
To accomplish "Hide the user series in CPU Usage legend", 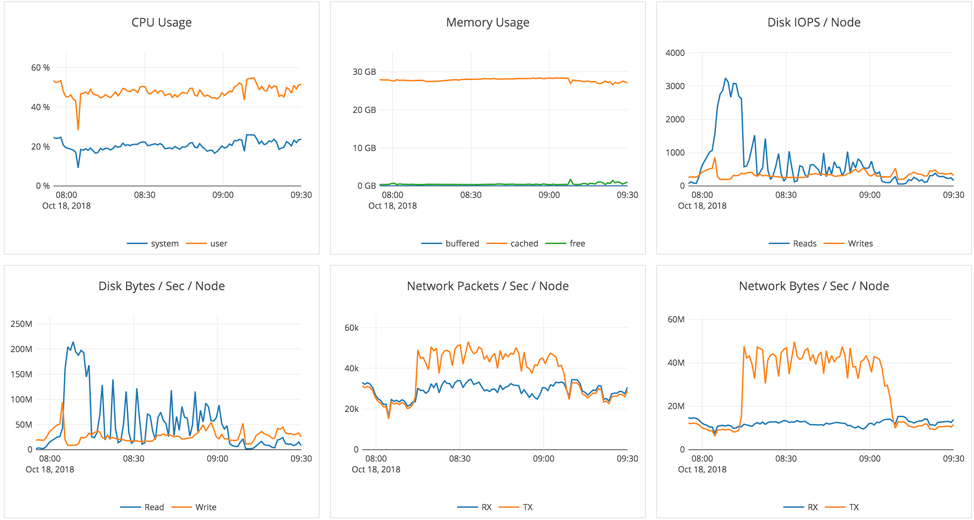I will tap(218, 243).
